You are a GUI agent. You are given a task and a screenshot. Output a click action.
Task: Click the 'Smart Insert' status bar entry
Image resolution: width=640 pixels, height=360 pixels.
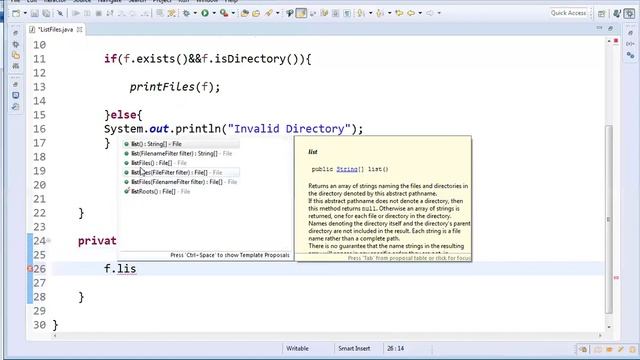tap(354, 349)
